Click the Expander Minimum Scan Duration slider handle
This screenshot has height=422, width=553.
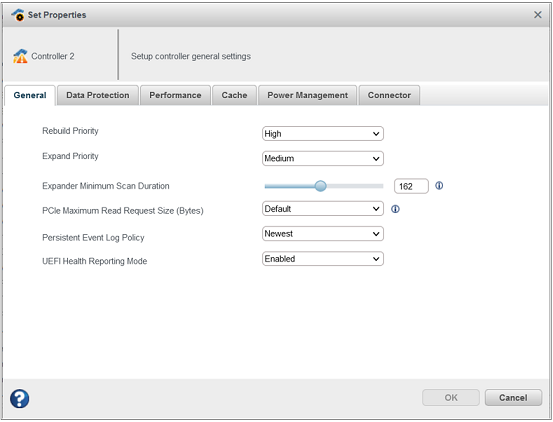[320, 186]
